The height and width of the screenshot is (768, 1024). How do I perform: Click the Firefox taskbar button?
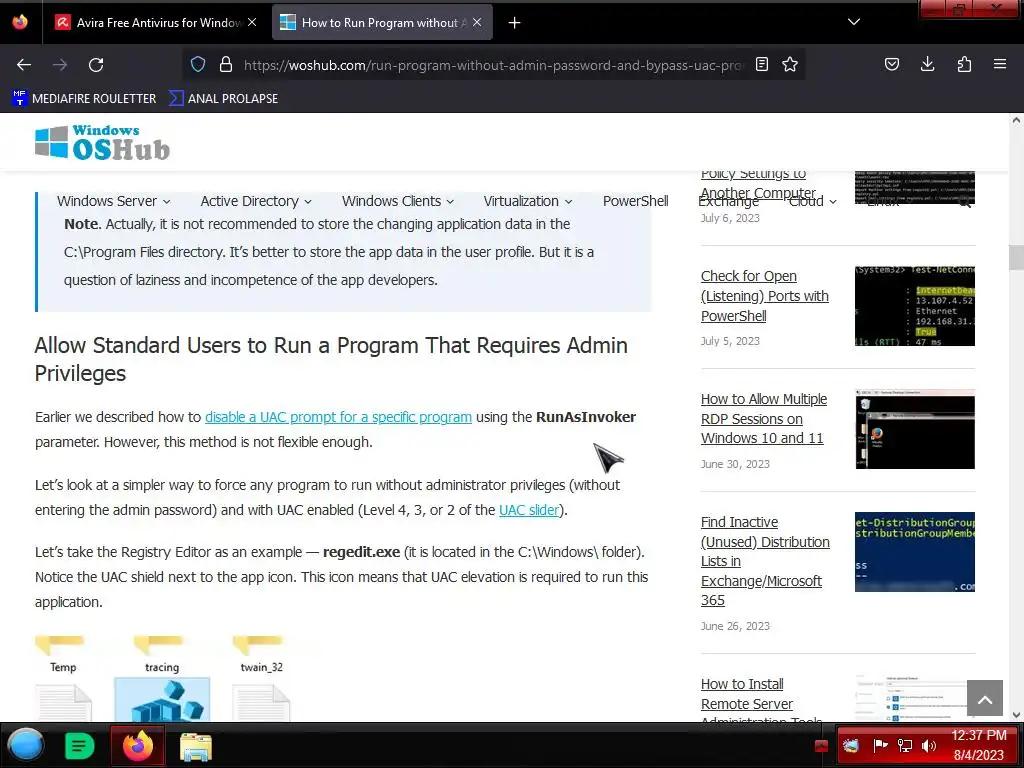pyautogui.click(x=137, y=745)
